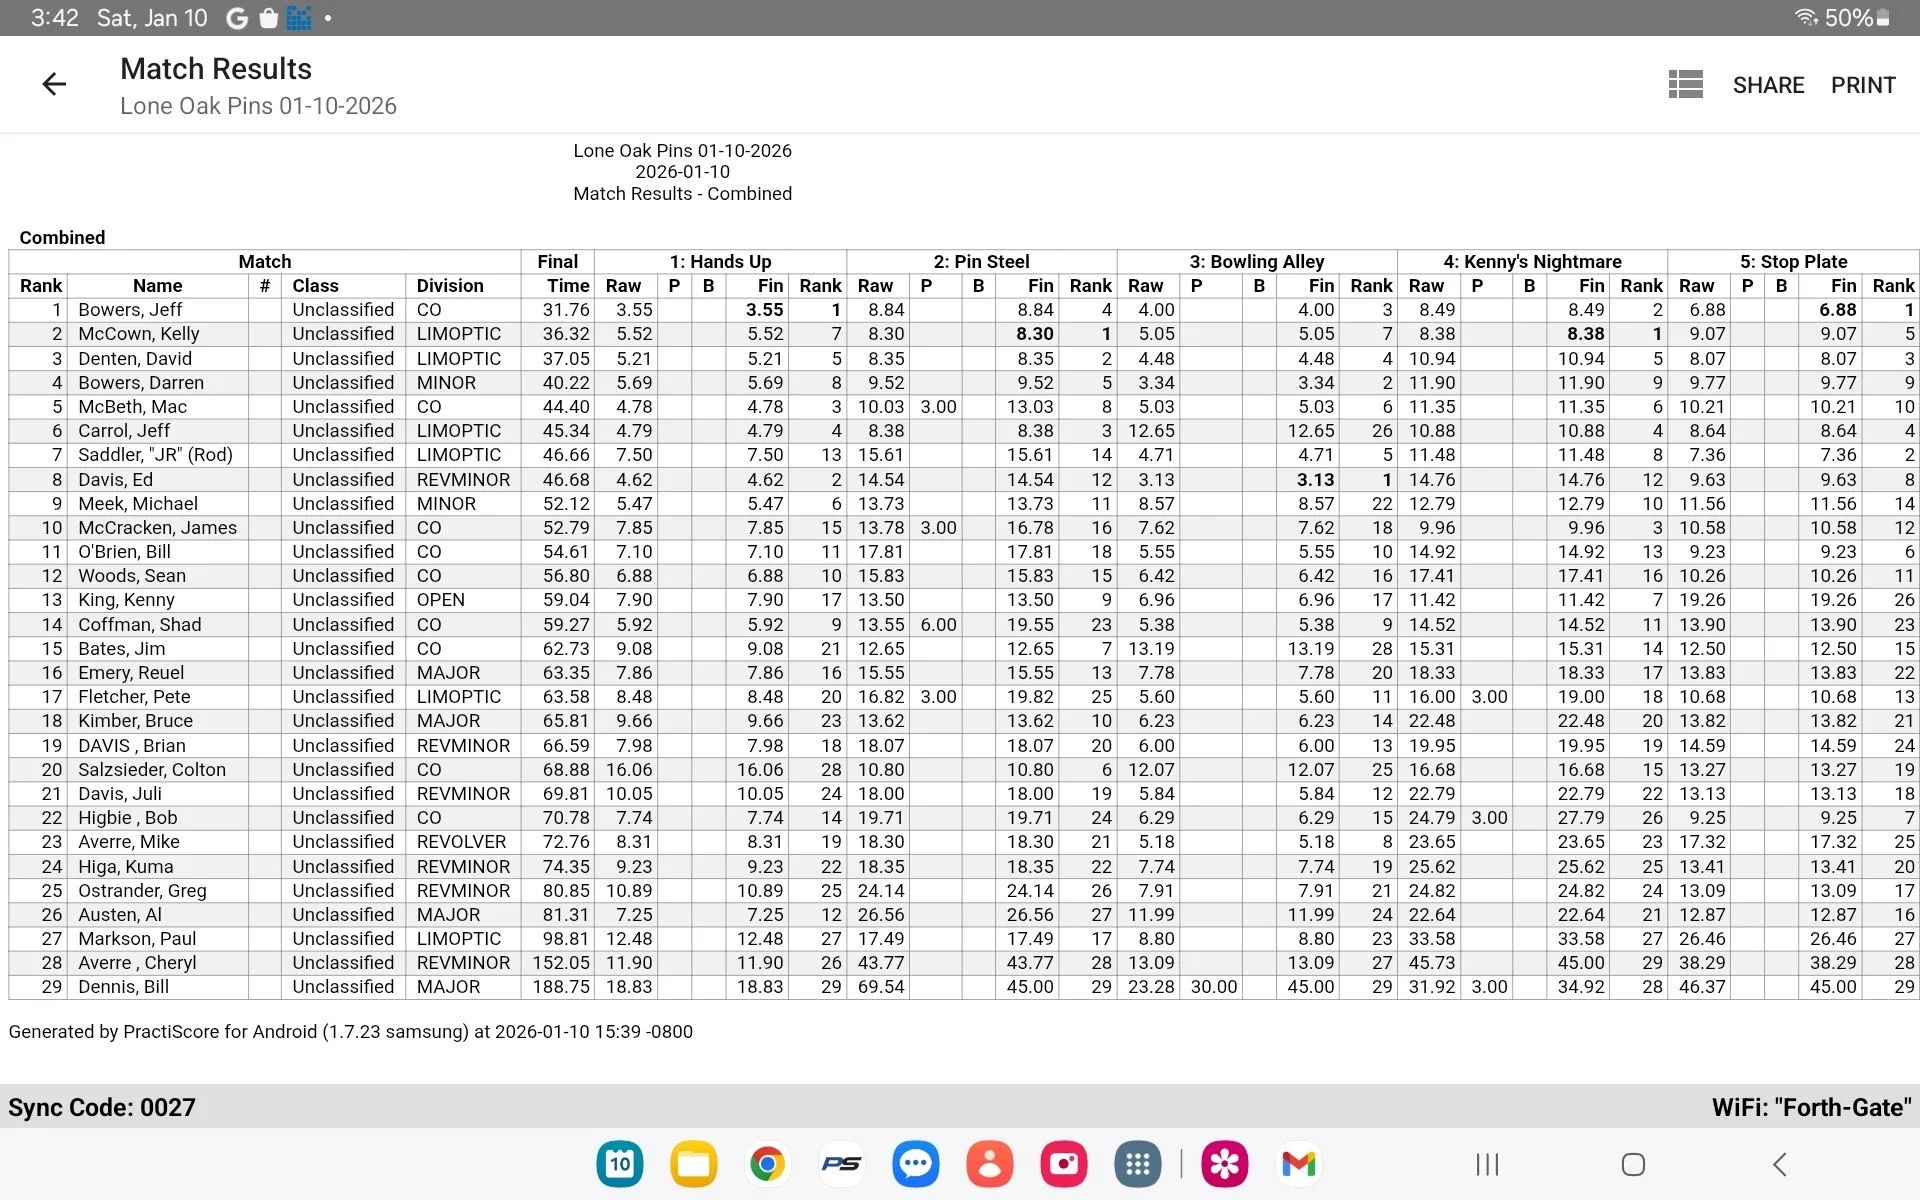Open the all apps grid icon
1920x1200 pixels.
click(x=1137, y=1164)
